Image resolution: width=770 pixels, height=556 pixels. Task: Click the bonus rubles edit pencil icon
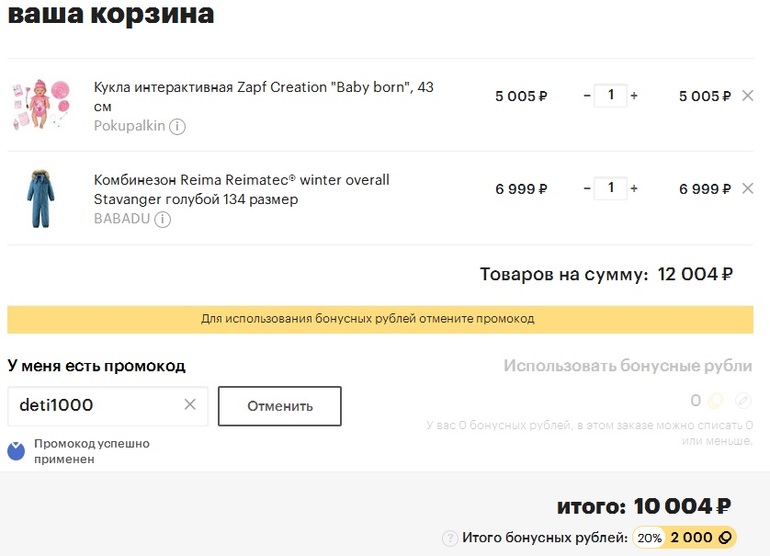coord(742,401)
